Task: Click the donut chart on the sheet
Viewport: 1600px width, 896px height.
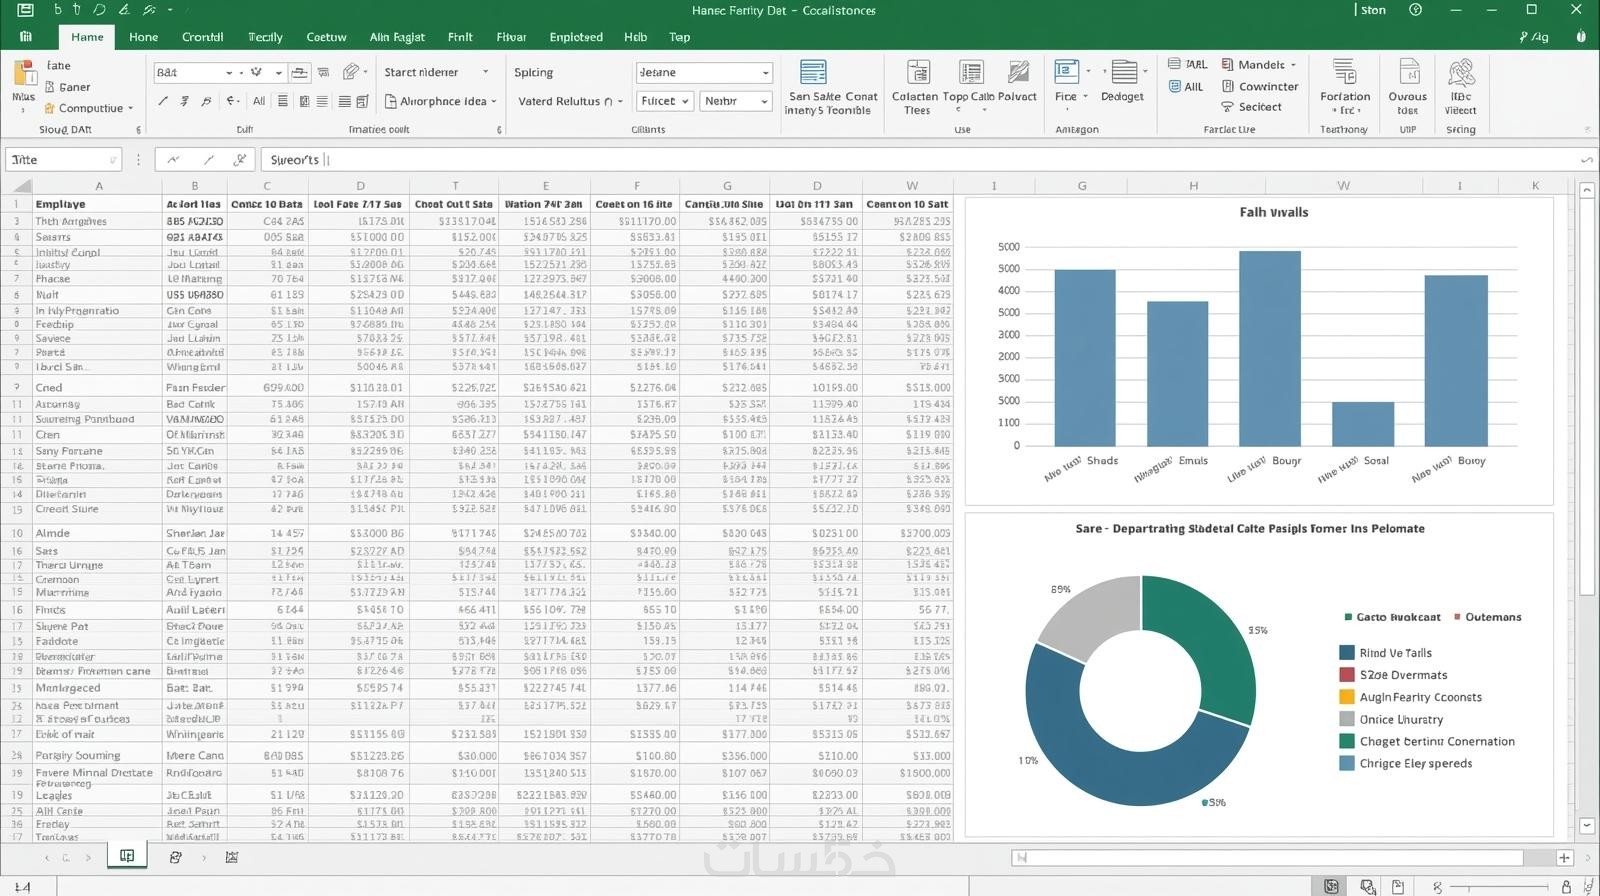Action: click(x=1141, y=690)
